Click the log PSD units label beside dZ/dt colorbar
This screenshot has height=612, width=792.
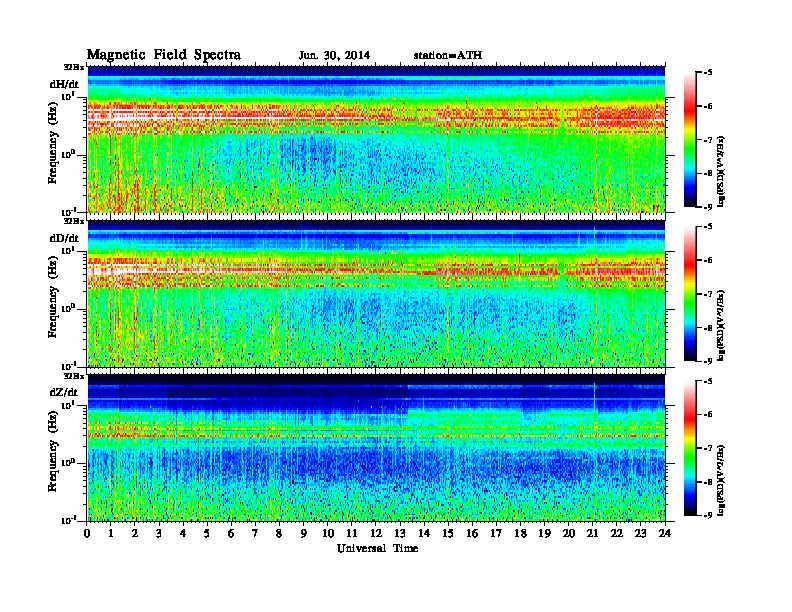click(x=722, y=480)
